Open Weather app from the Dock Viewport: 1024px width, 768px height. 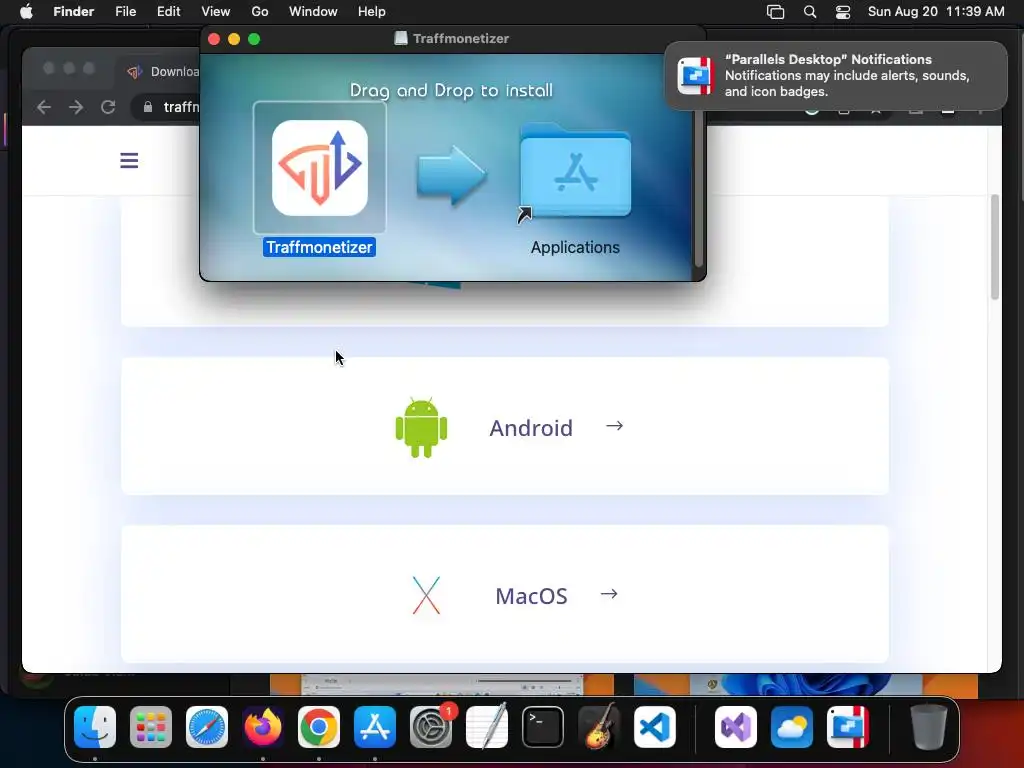click(792, 727)
